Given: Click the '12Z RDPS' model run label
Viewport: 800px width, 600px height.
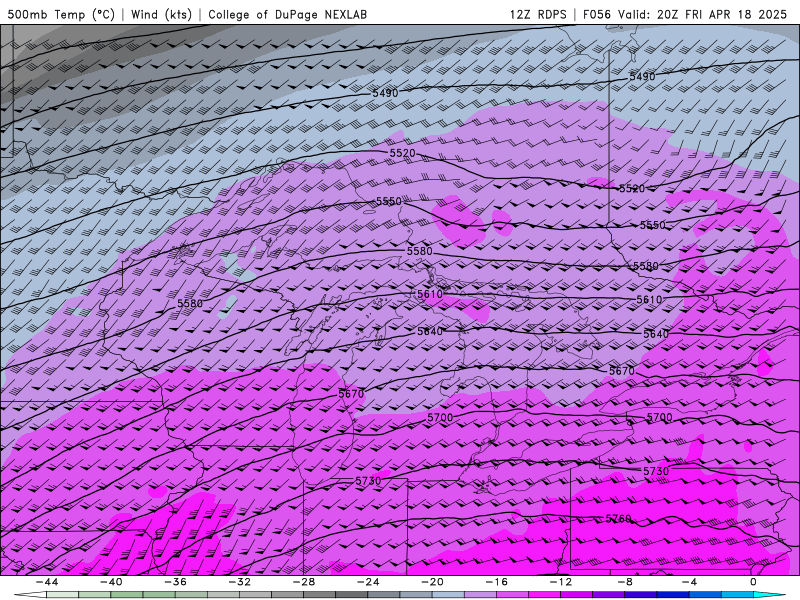Looking at the screenshot, I should [538, 14].
